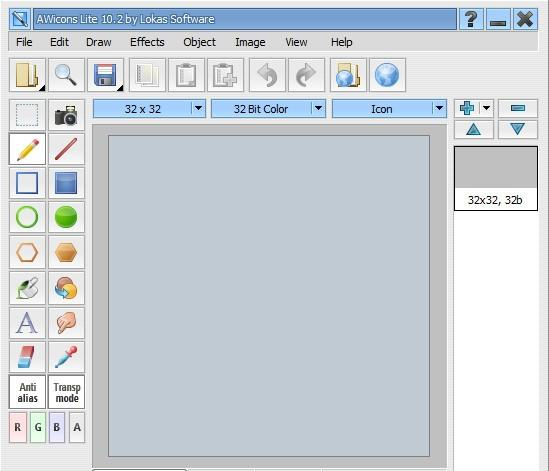Select the filled rectangle tool
The image size is (549, 471).
(66, 183)
